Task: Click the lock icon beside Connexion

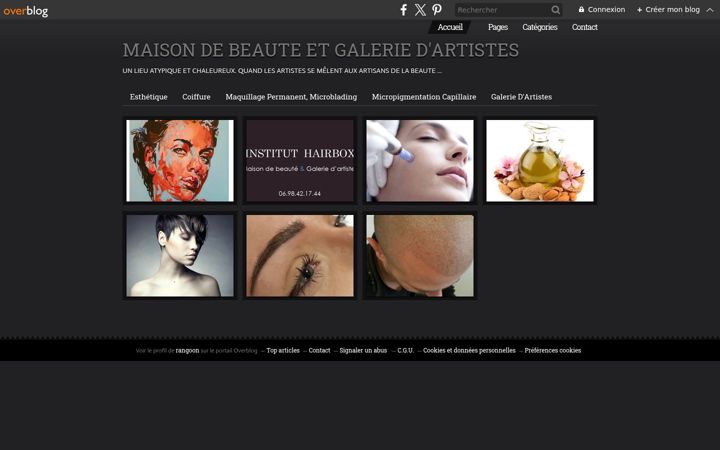Action: coord(581,9)
